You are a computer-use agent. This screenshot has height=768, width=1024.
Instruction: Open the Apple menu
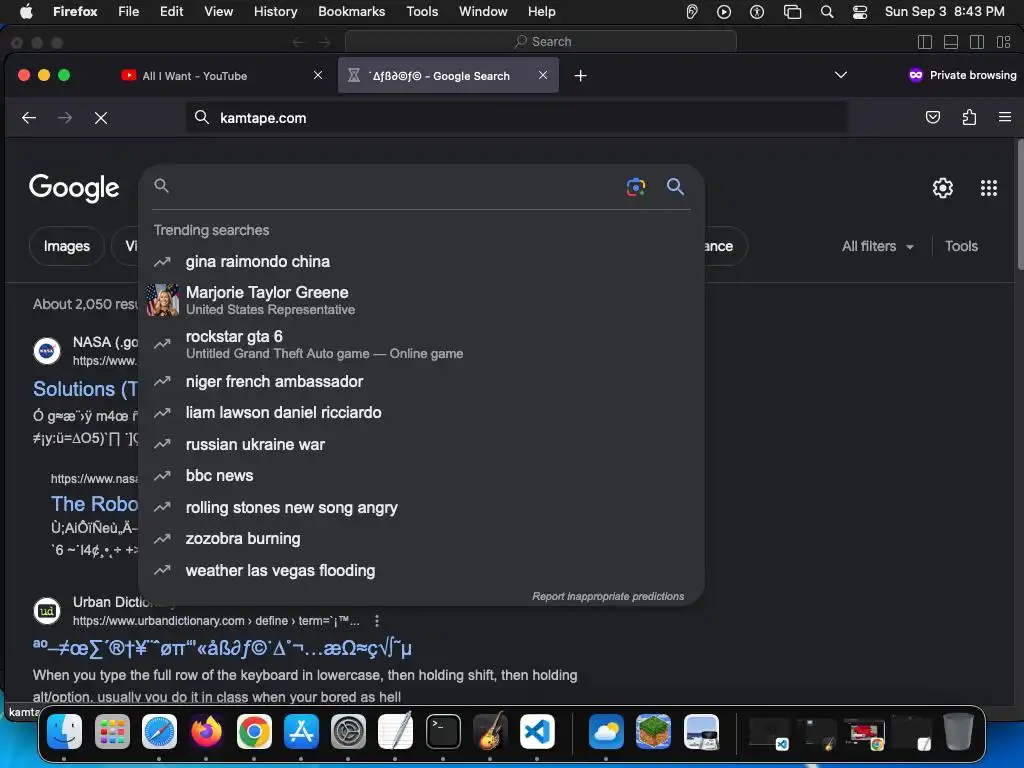tap(26, 12)
